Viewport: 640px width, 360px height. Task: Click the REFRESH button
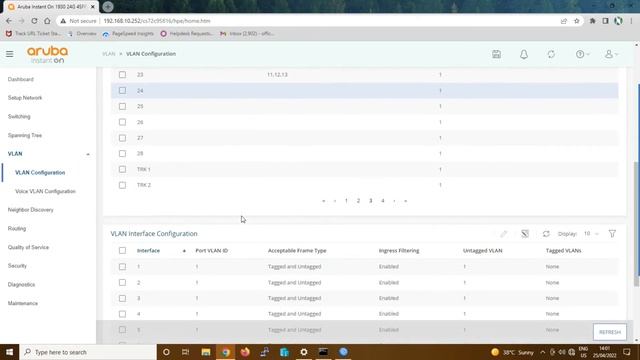(610, 332)
